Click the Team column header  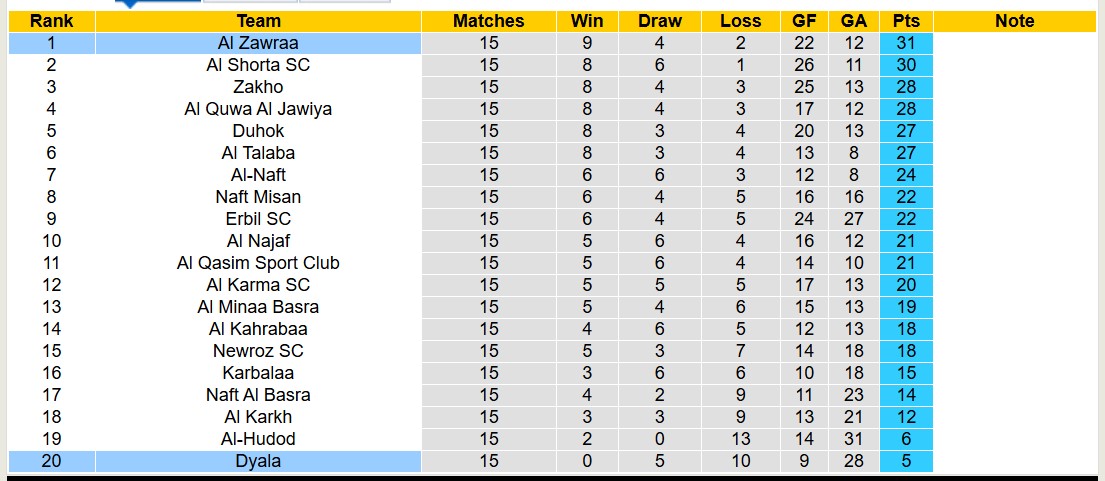[258, 21]
